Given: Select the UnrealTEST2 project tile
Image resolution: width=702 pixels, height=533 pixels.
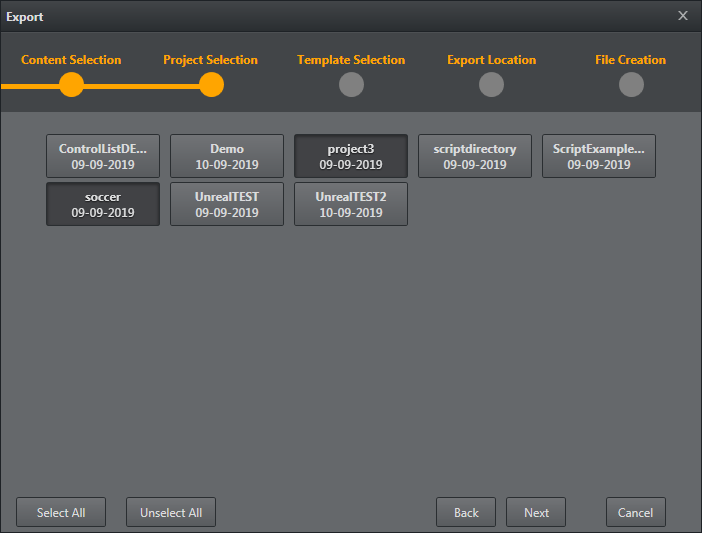Looking at the screenshot, I should (351, 204).
